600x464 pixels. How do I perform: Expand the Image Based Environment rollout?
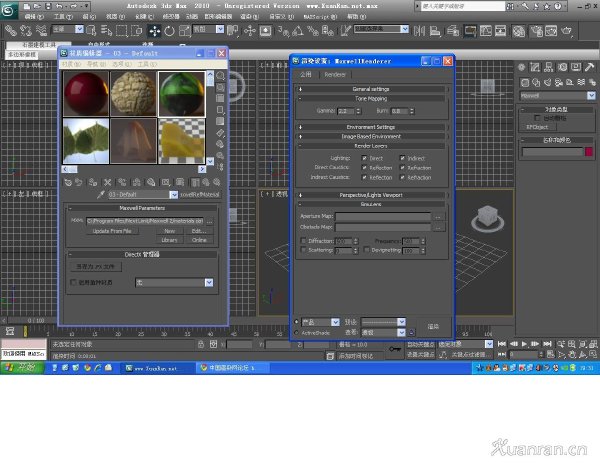tap(371, 137)
